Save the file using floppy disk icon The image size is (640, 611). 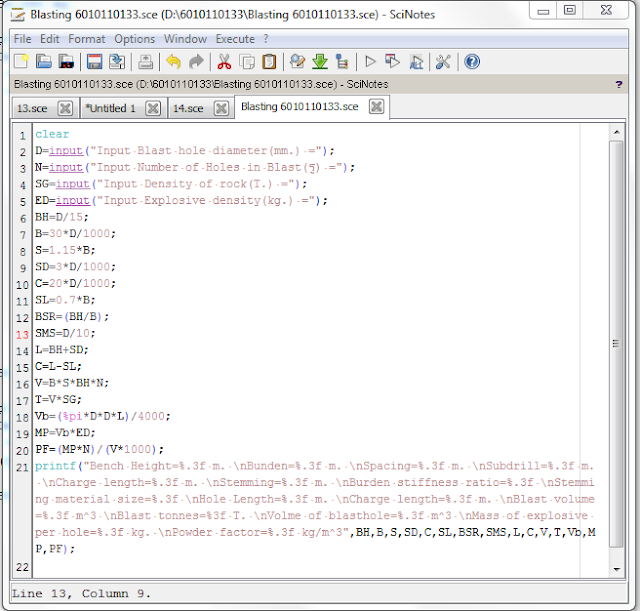click(94, 62)
